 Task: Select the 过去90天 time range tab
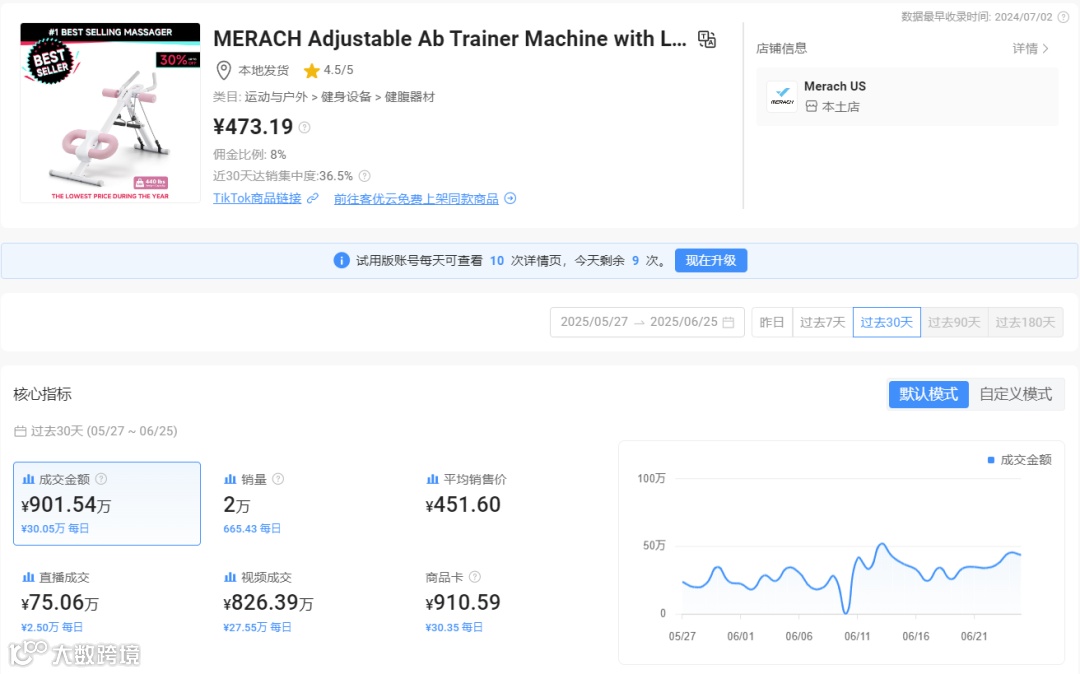tap(954, 322)
